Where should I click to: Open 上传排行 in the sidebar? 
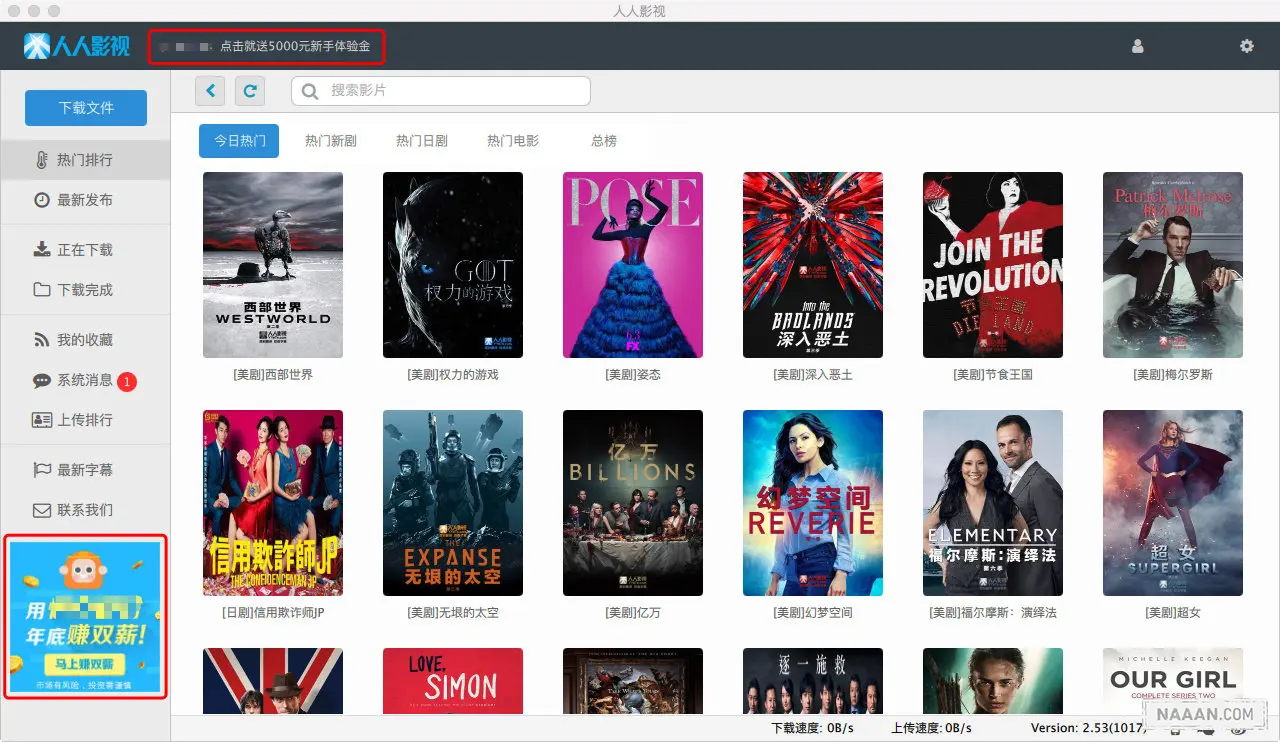[x=85, y=420]
